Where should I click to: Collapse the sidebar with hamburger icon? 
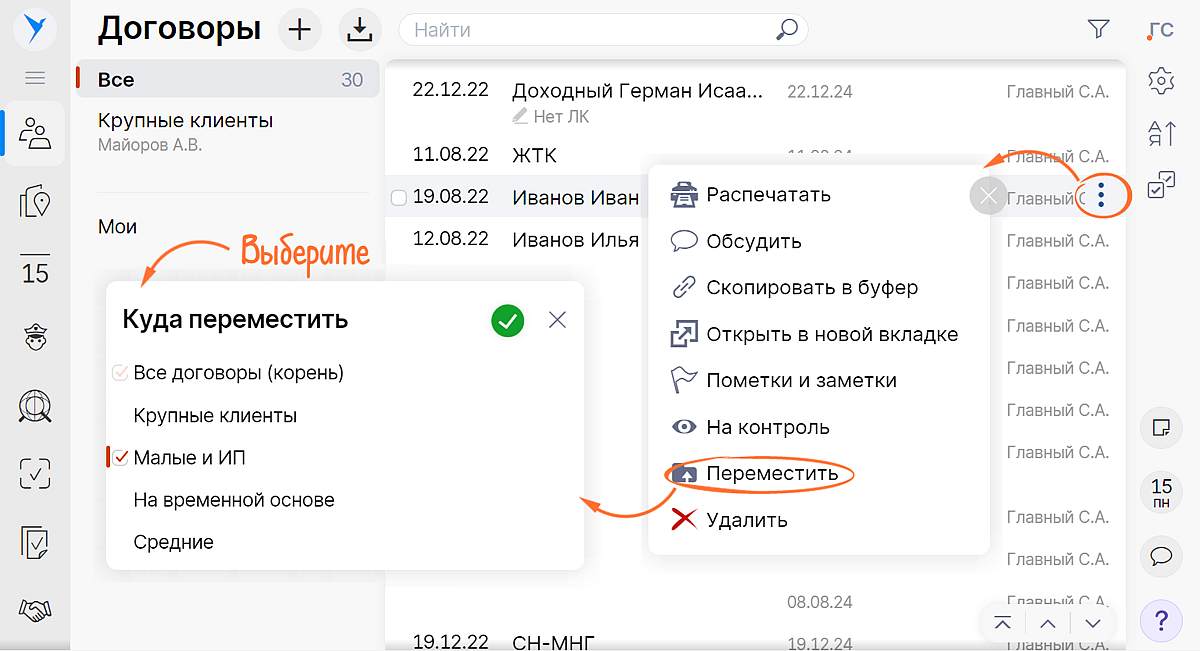pyautogui.click(x=35, y=77)
